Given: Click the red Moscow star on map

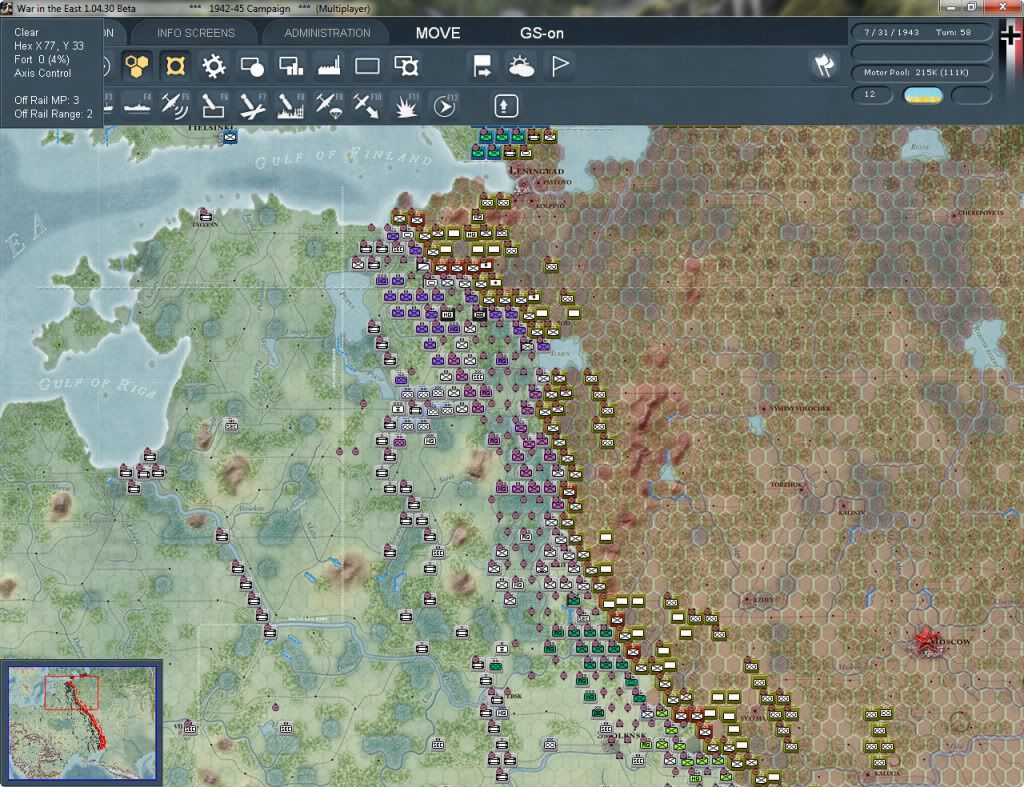Looking at the screenshot, I should coord(925,639).
